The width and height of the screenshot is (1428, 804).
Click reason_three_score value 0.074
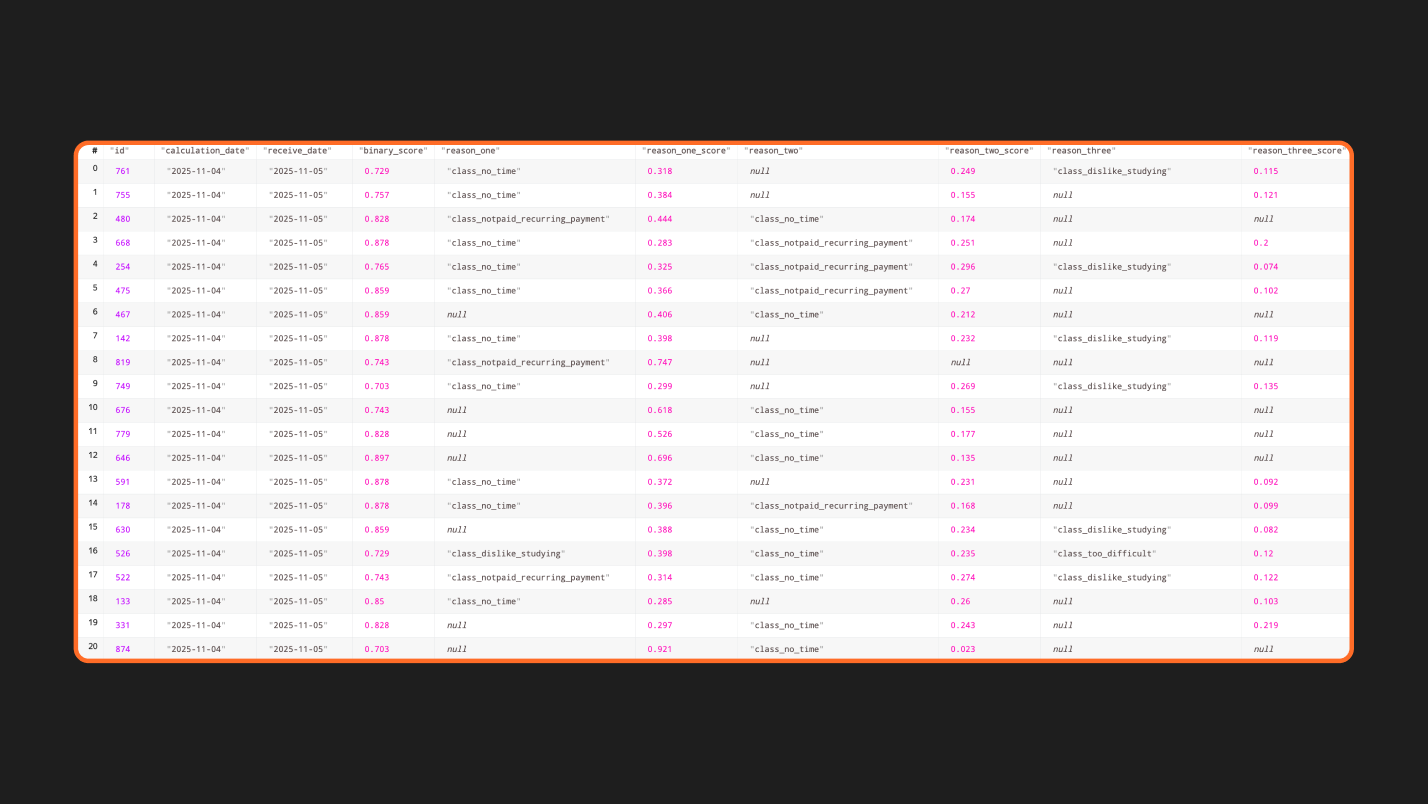[x=1266, y=267]
